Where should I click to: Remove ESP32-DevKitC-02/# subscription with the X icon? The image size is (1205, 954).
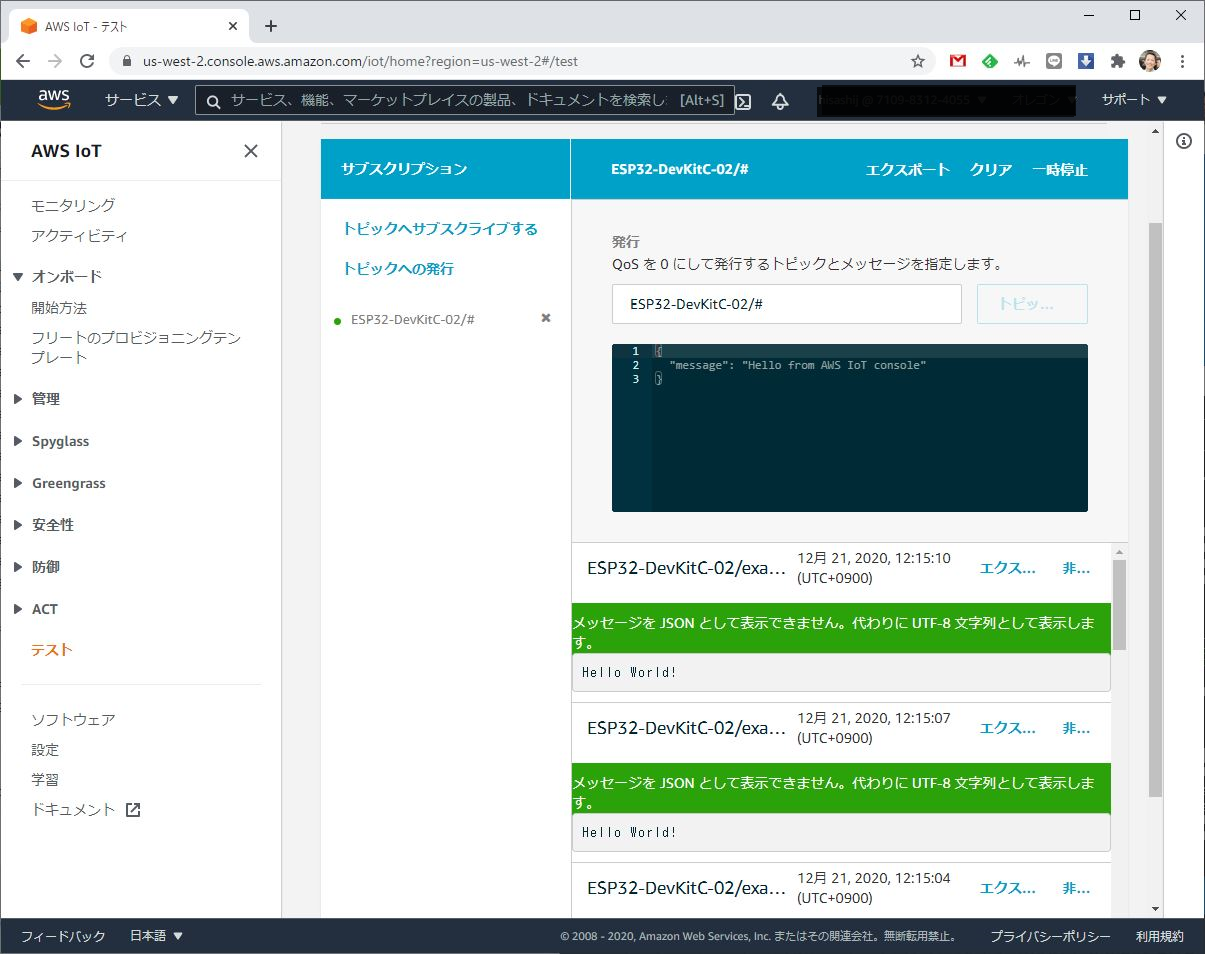click(546, 318)
